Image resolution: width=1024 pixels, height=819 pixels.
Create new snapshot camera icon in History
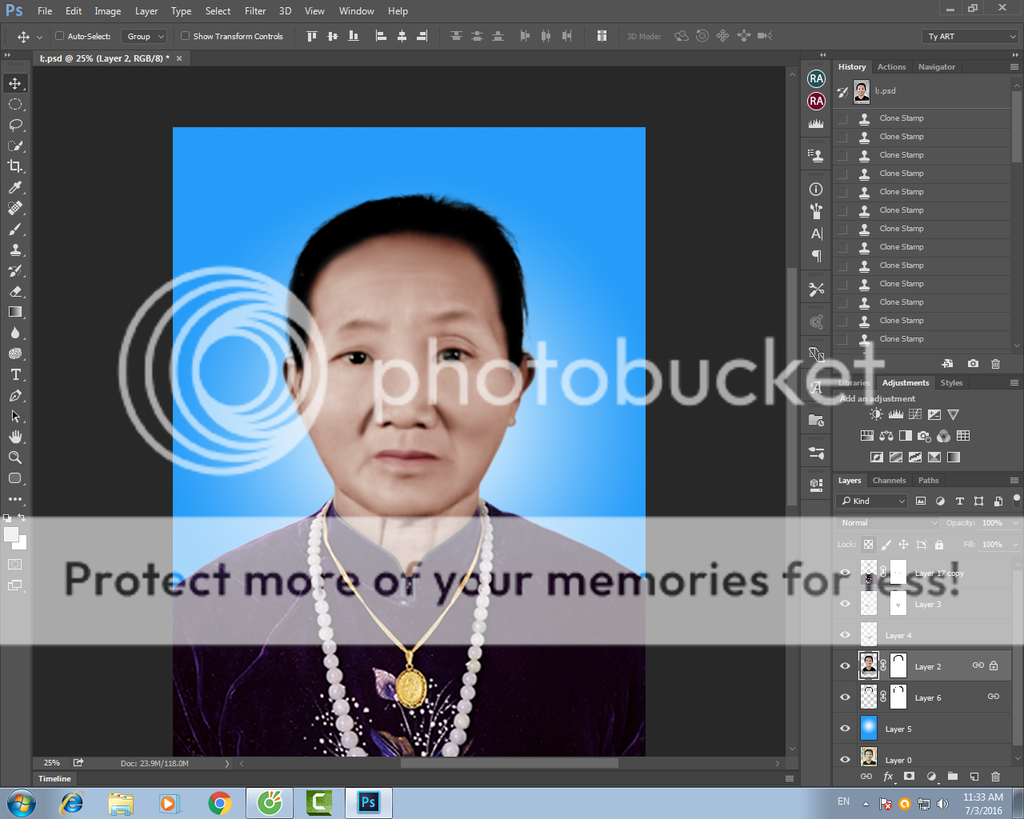(973, 363)
